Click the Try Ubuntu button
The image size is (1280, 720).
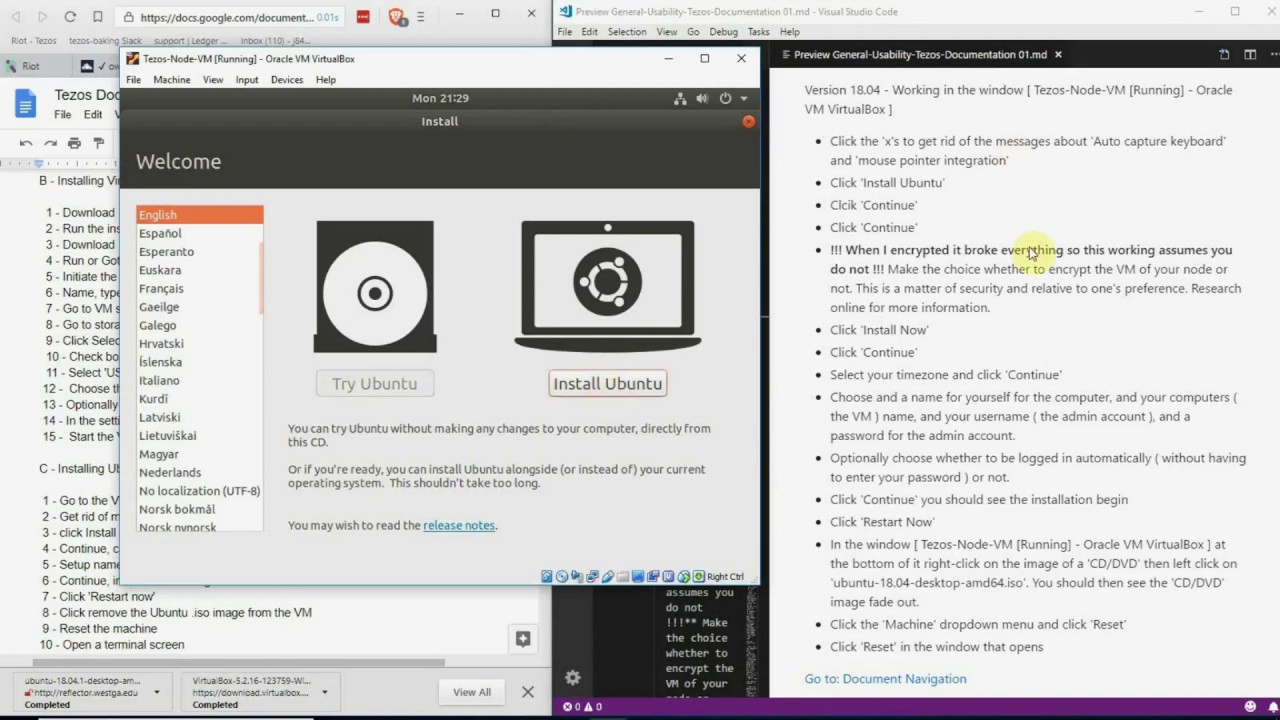coord(375,384)
